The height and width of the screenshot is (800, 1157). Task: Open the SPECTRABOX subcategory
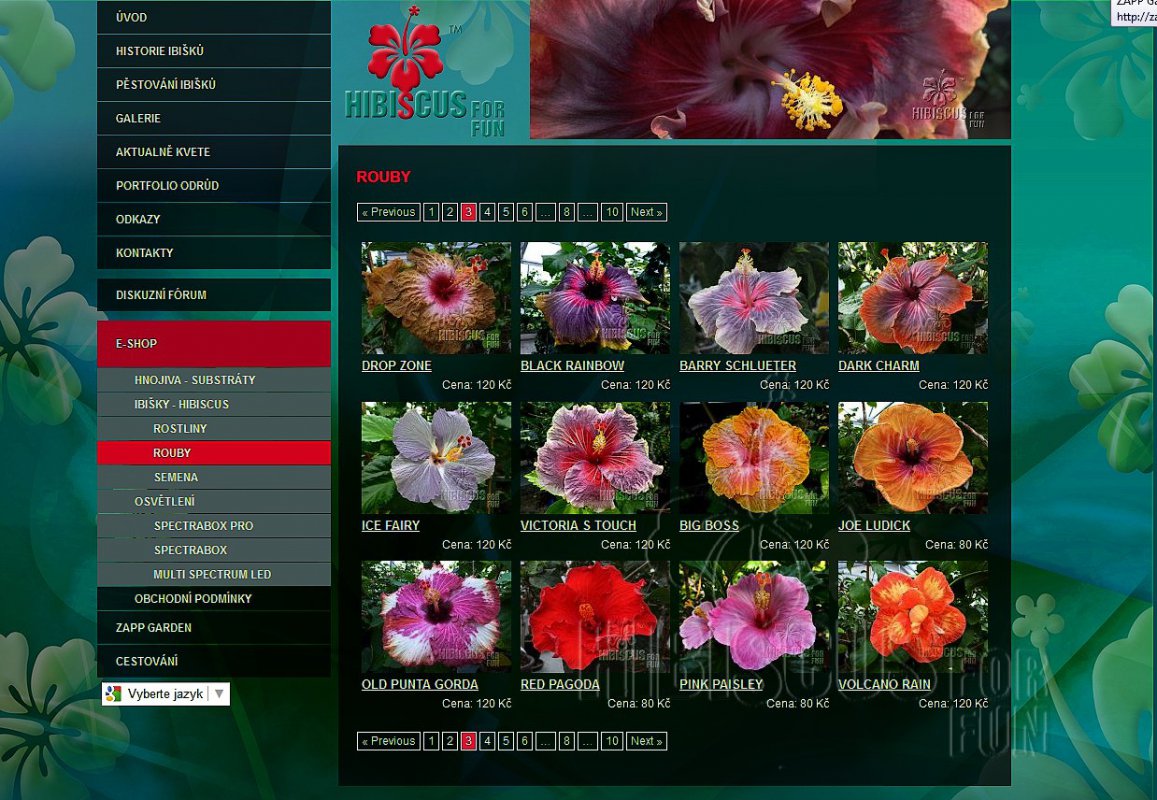tap(214, 551)
